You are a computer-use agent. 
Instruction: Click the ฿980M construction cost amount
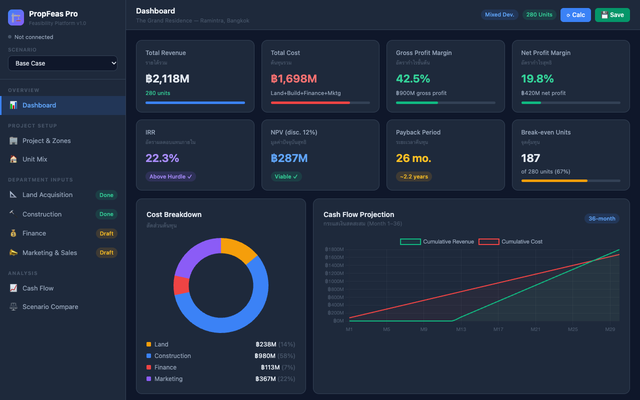tap(265, 356)
